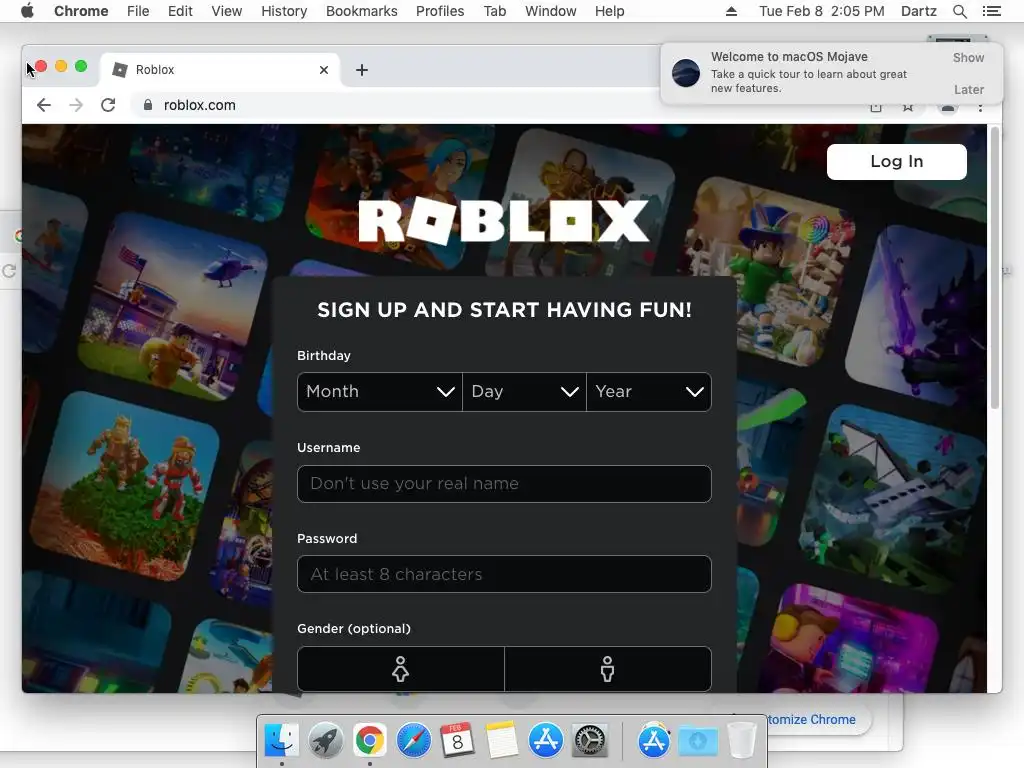Open the Edit menu
This screenshot has width=1024, height=768.
pyautogui.click(x=180, y=11)
